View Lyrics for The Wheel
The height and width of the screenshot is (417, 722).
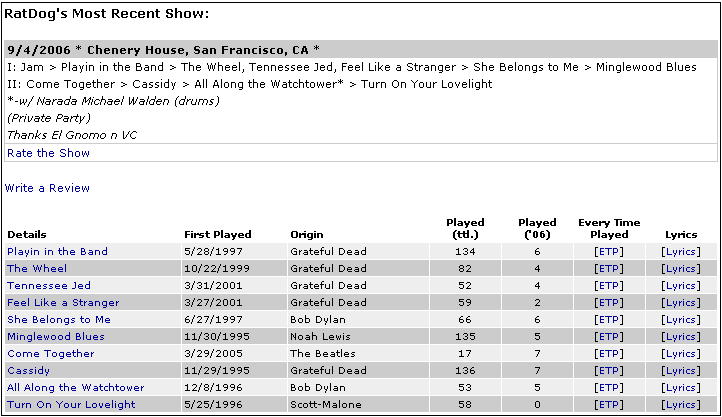[681, 269]
